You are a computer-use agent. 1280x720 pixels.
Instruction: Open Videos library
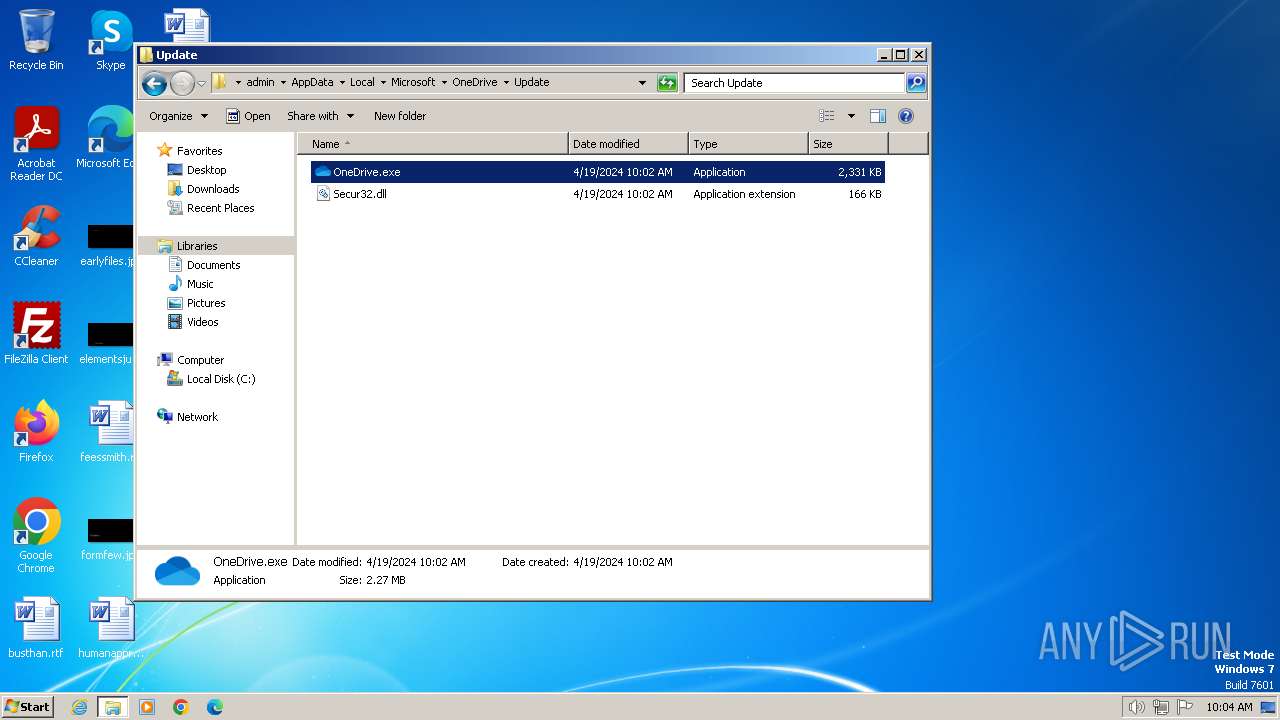click(202, 322)
